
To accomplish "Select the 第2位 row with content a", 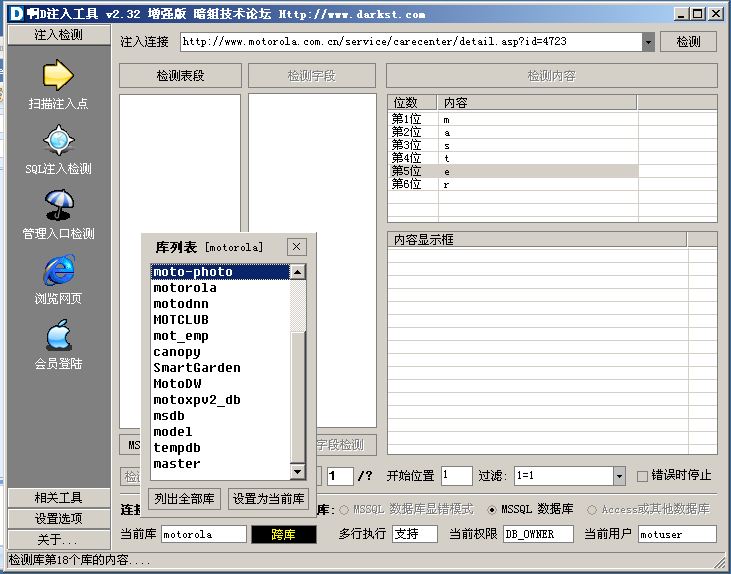I will pyautogui.click(x=513, y=132).
